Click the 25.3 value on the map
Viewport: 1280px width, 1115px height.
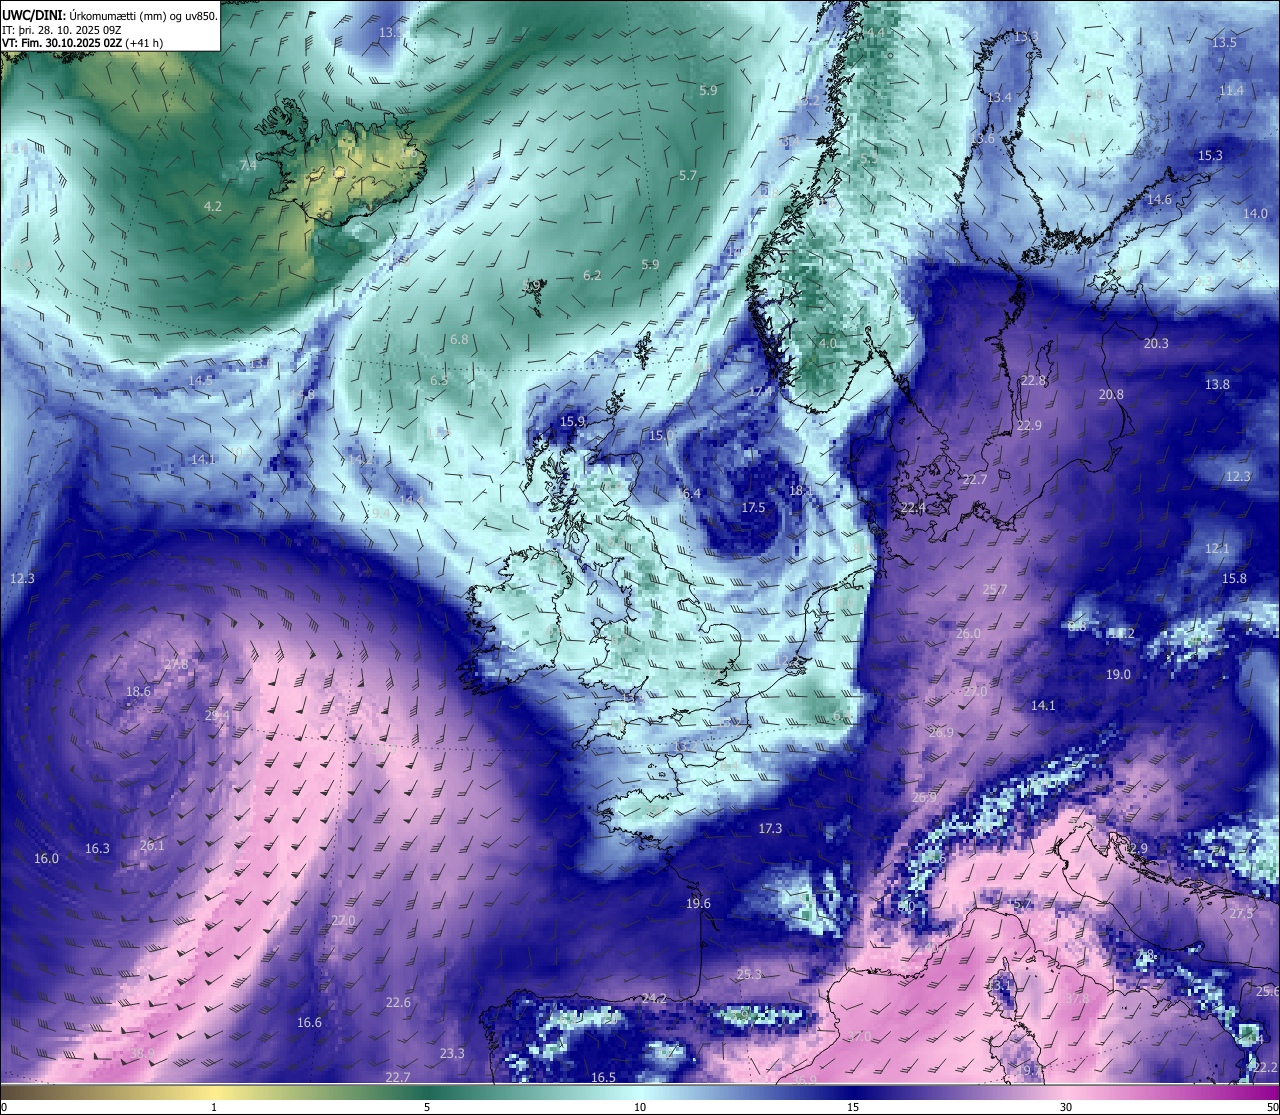click(x=749, y=974)
